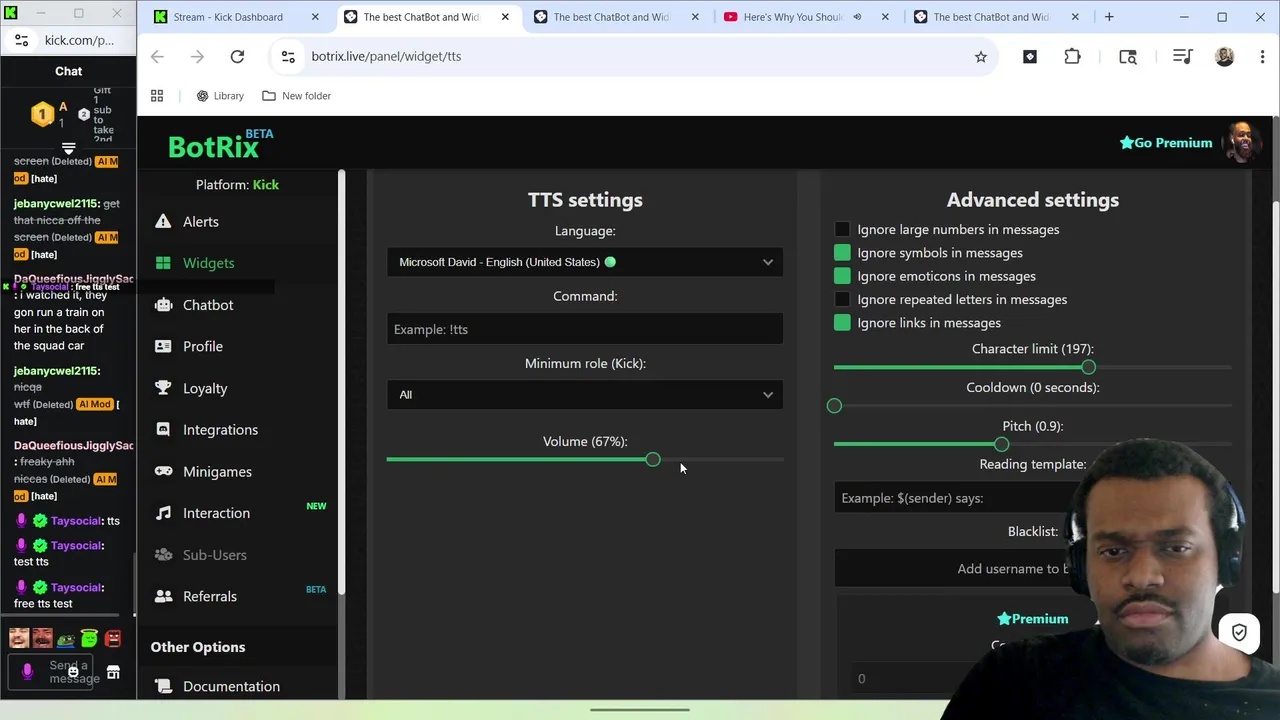This screenshot has width=1280, height=720.
Task: Open a new browser tab
Action: [1109, 17]
